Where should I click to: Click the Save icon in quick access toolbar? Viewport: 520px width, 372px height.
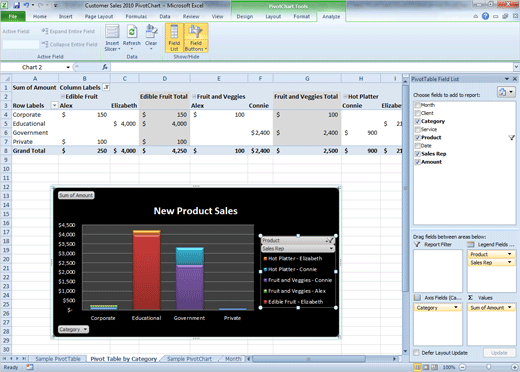[x=16, y=5]
